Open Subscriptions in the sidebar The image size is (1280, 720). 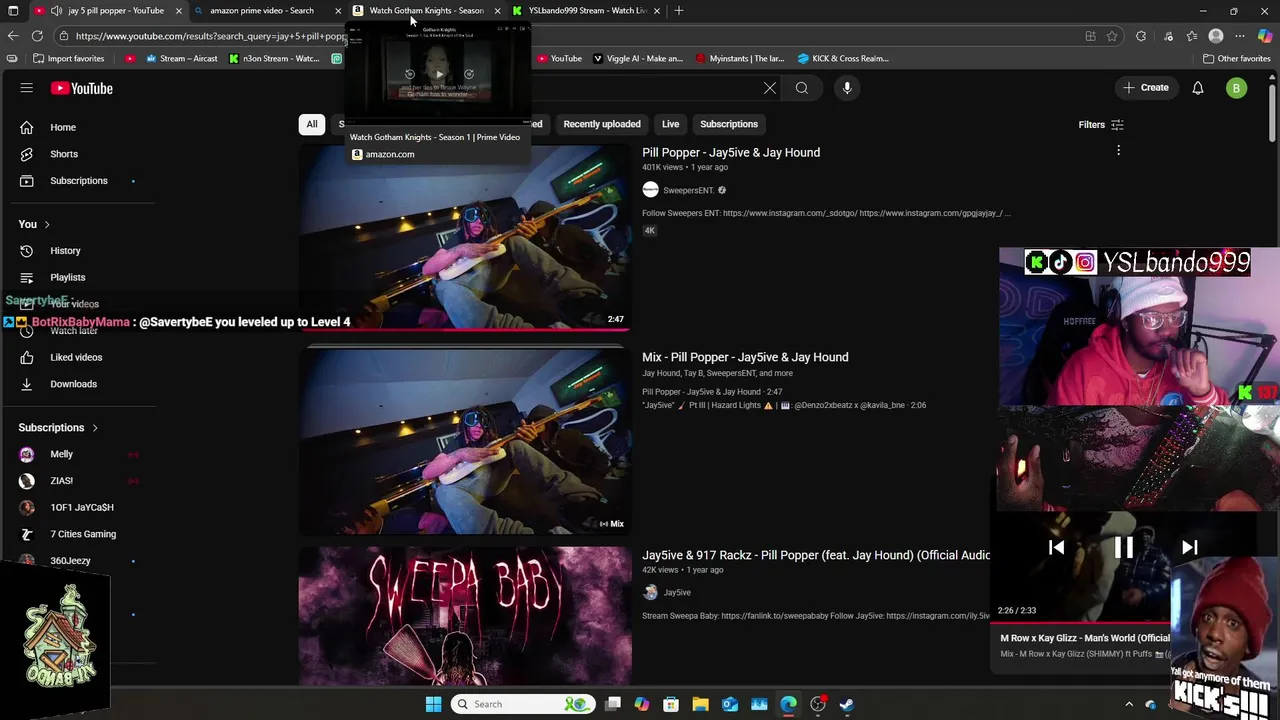pos(78,181)
